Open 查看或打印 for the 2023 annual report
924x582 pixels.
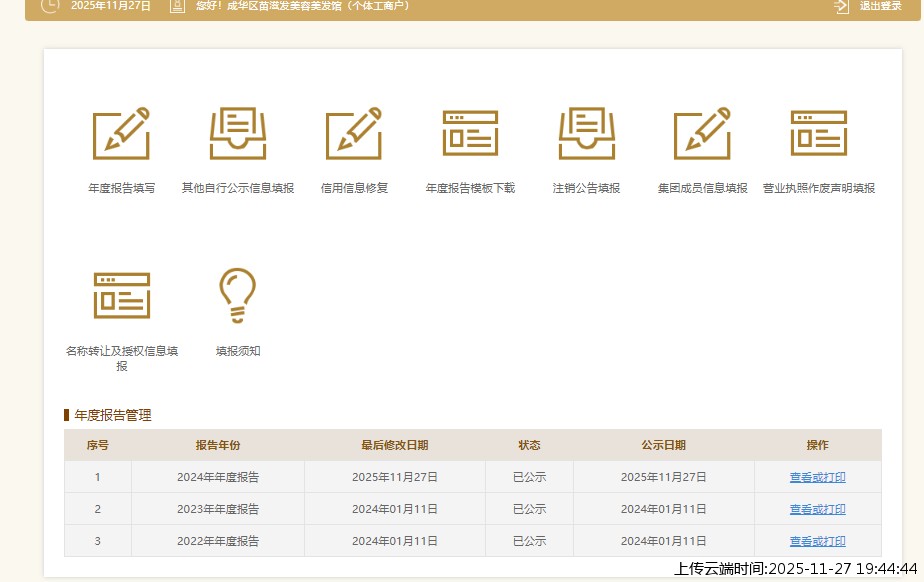pyautogui.click(x=817, y=509)
